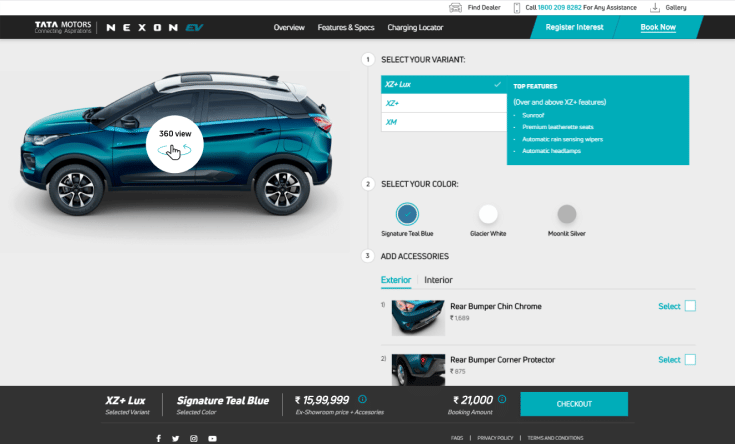Open the Tata Motors logo

pyautogui.click(x=63, y=27)
